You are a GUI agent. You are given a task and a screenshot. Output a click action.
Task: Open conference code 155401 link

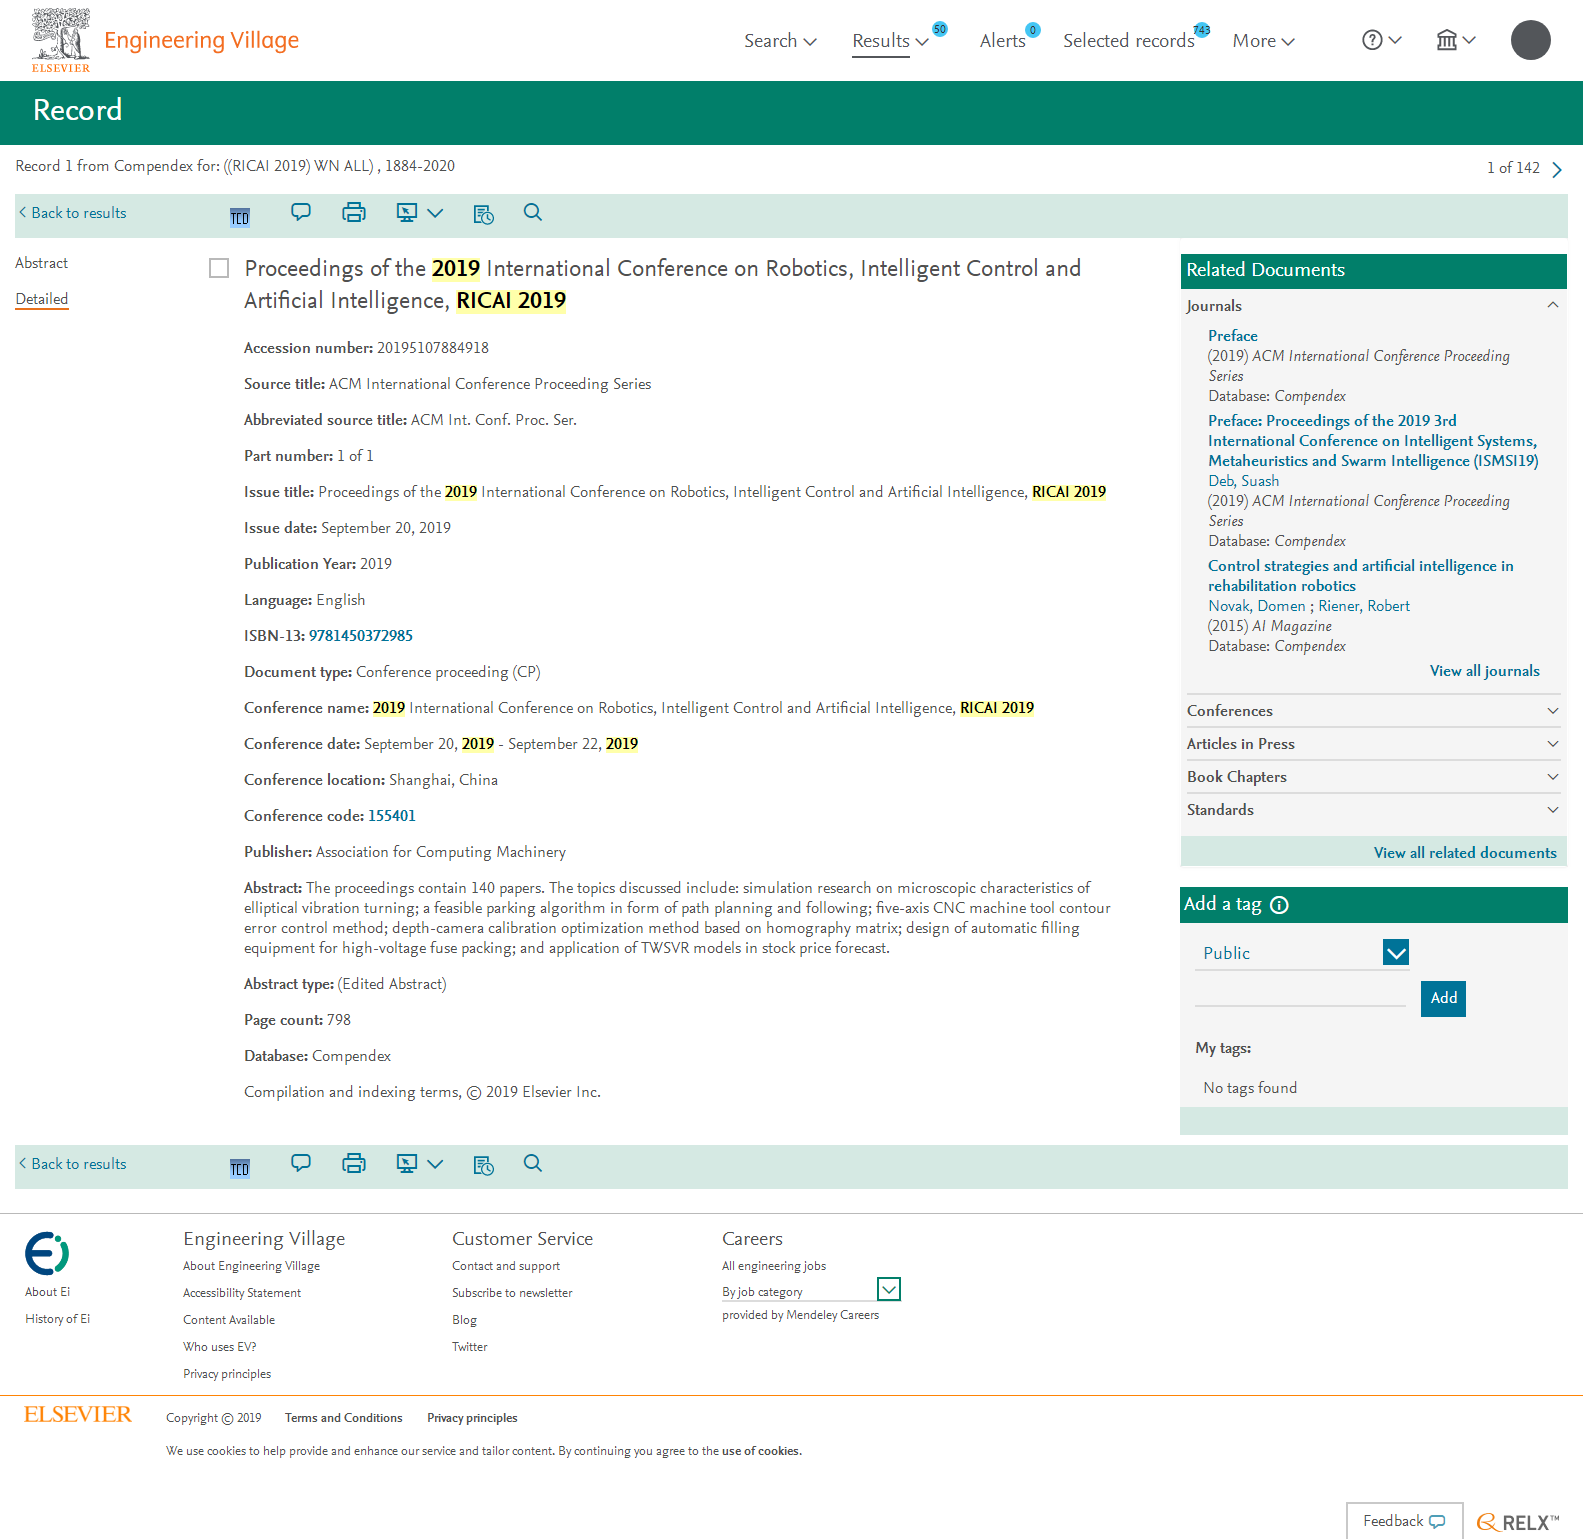[391, 816]
